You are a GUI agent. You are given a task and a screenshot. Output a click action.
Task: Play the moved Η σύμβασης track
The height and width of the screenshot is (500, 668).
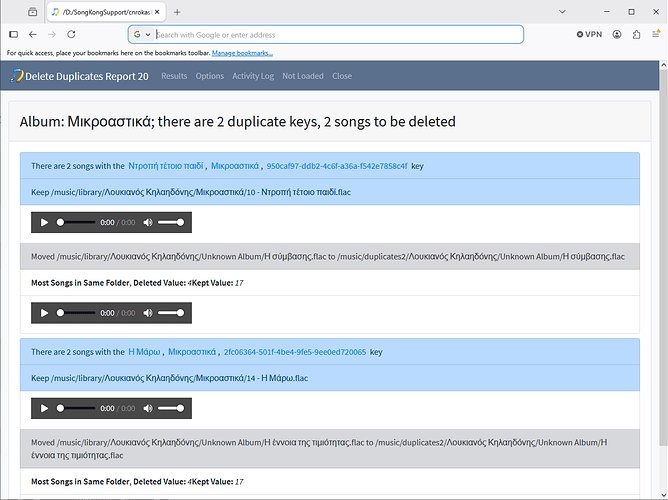pyautogui.click(x=44, y=313)
